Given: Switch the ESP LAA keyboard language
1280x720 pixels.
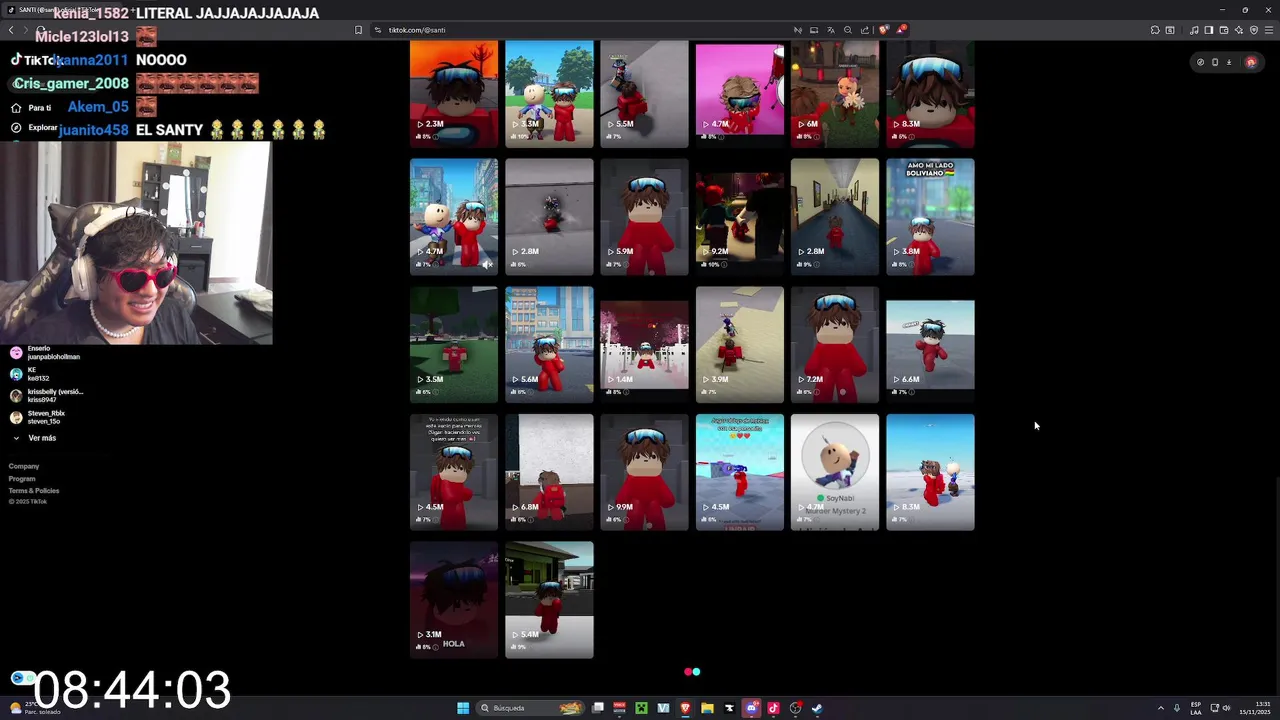Looking at the screenshot, I should tap(1196, 708).
